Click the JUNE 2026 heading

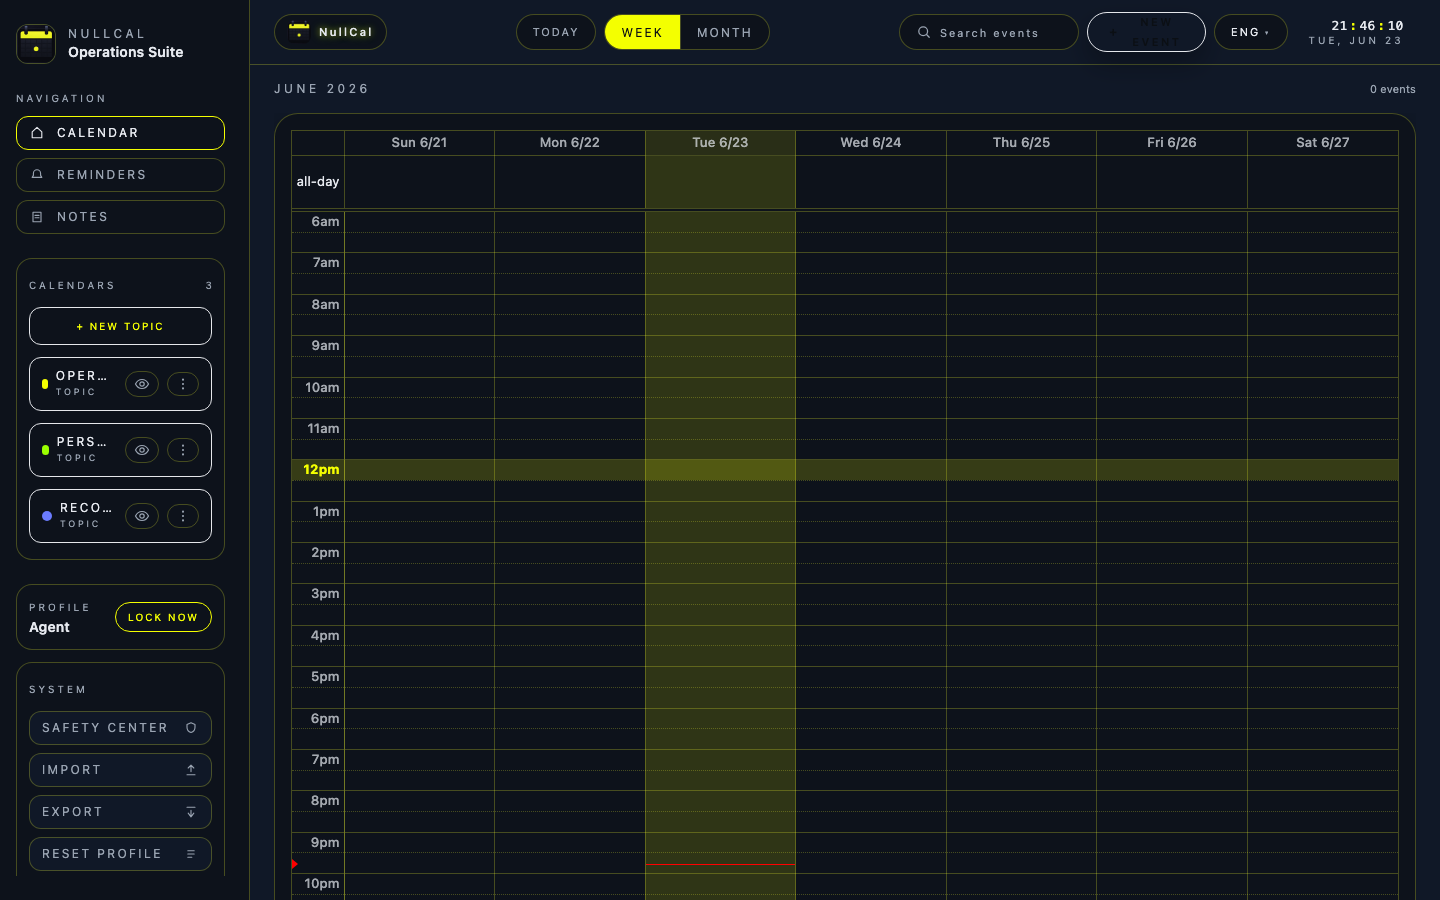[x=322, y=89]
